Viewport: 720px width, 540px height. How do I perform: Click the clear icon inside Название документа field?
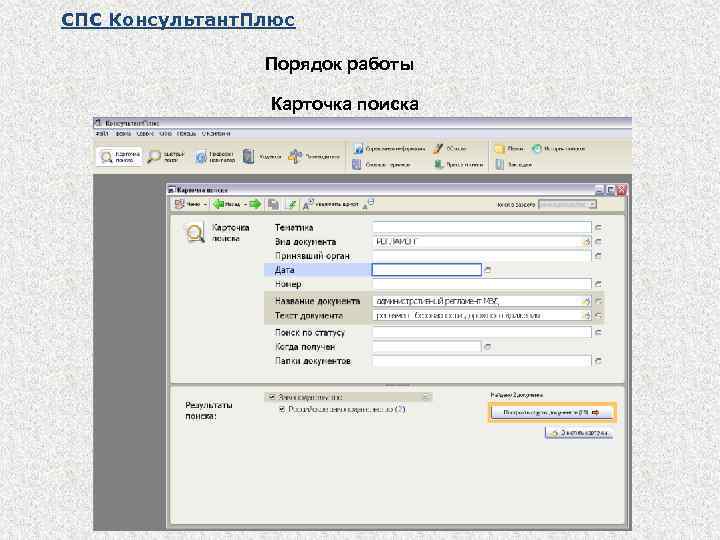[x=586, y=301]
